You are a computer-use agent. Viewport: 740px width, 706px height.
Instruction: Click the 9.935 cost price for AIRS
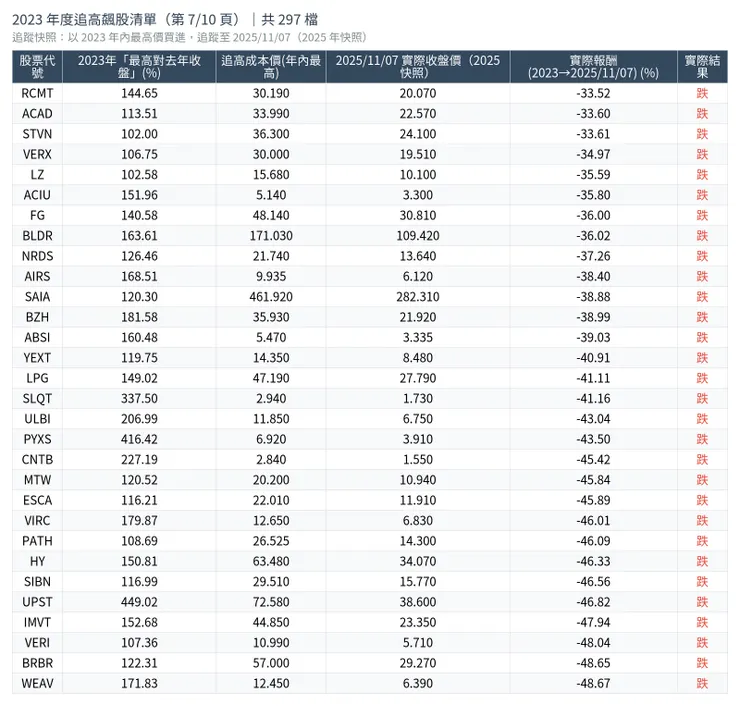coord(271,276)
